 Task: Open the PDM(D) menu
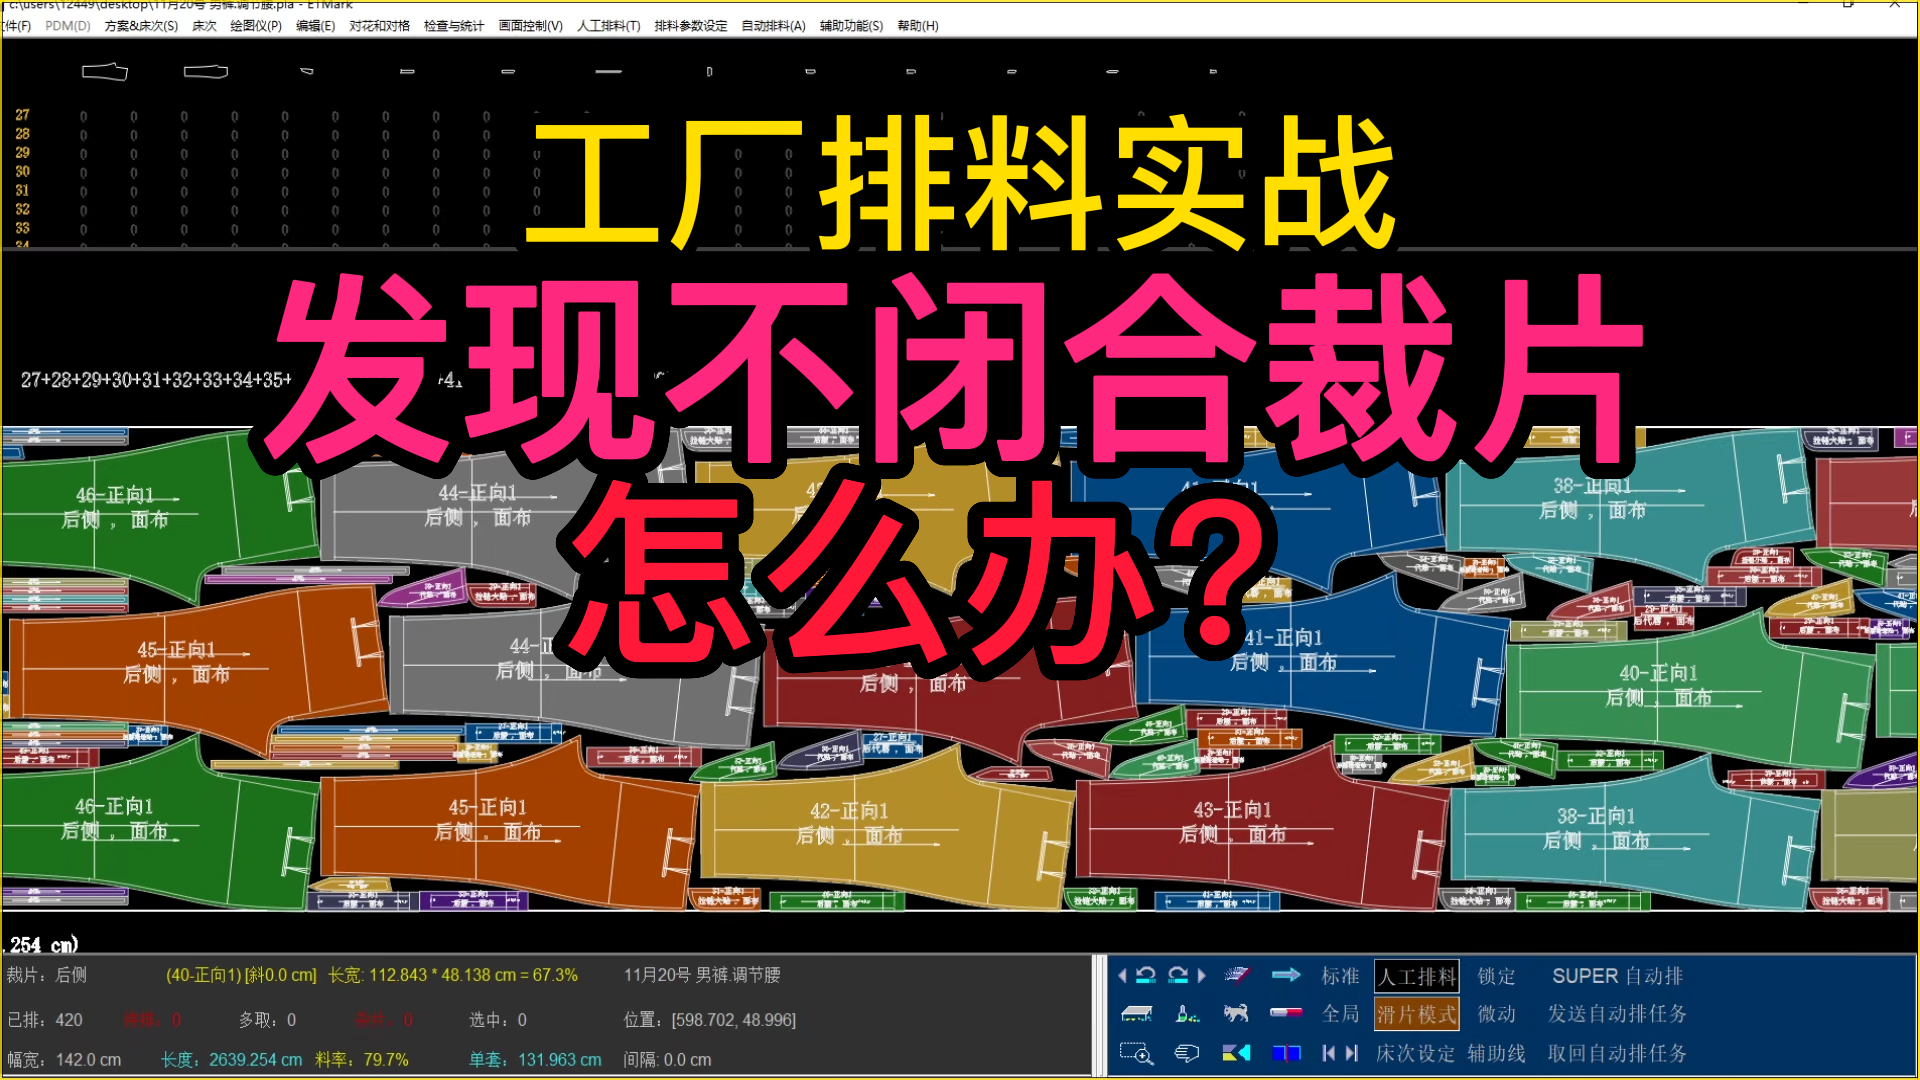click(x=67, y=26)
